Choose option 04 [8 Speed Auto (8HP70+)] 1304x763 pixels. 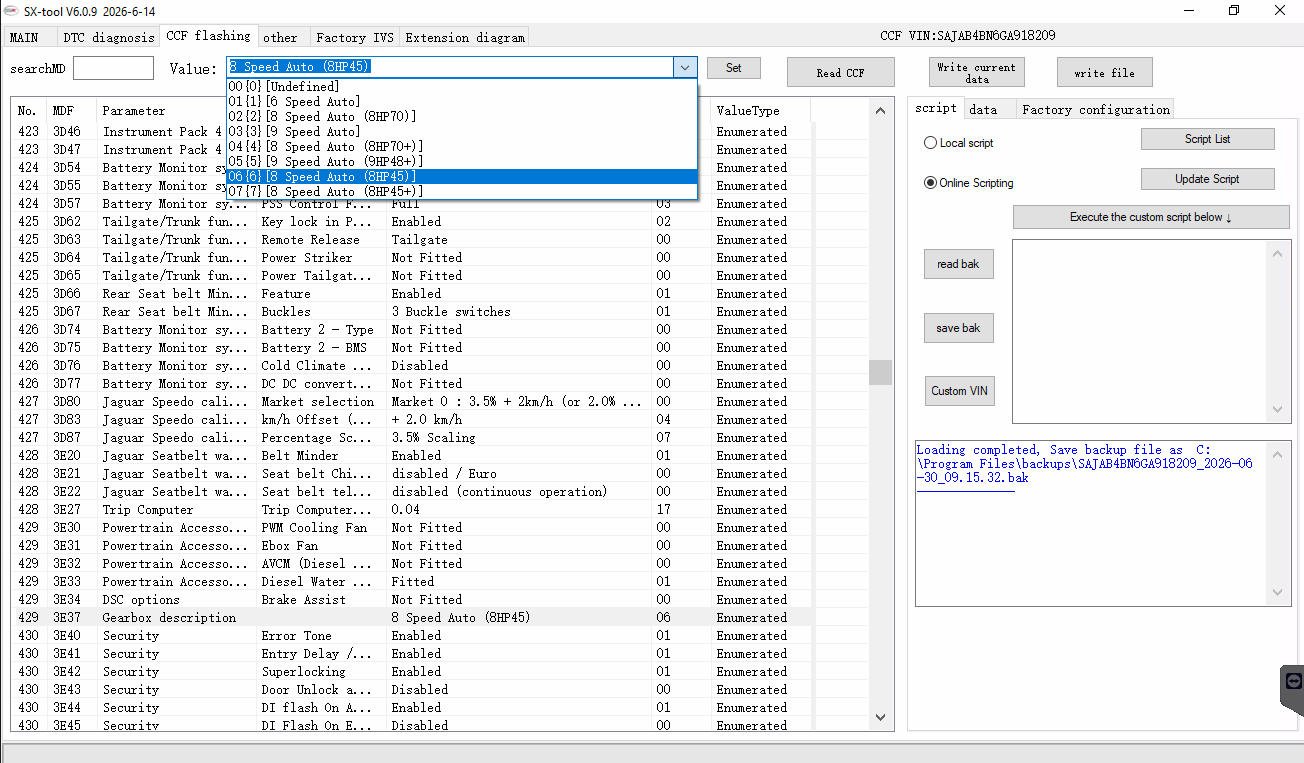(x=462, y=147)
